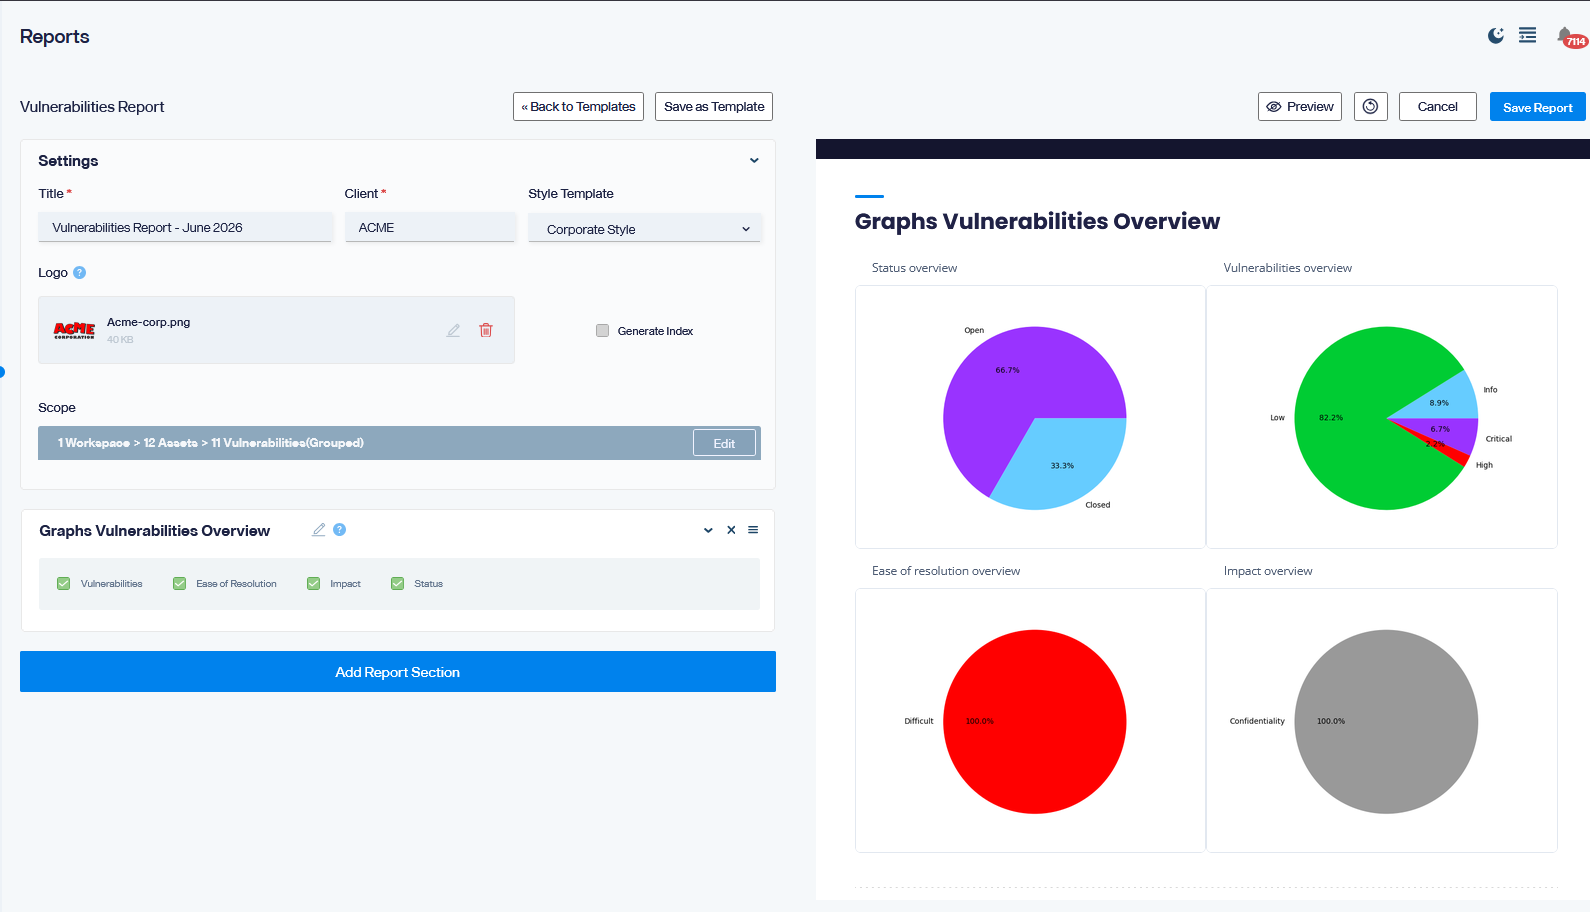Open the notifications bell
This screenshot has width=1590, height=912.
[1565, 36]
